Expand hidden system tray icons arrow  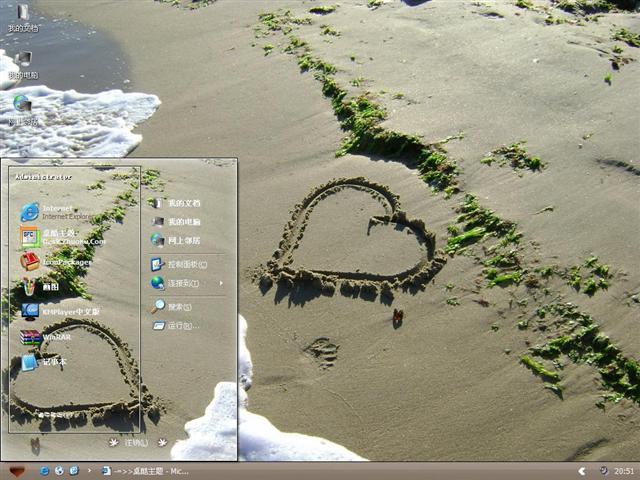[582, 471]
